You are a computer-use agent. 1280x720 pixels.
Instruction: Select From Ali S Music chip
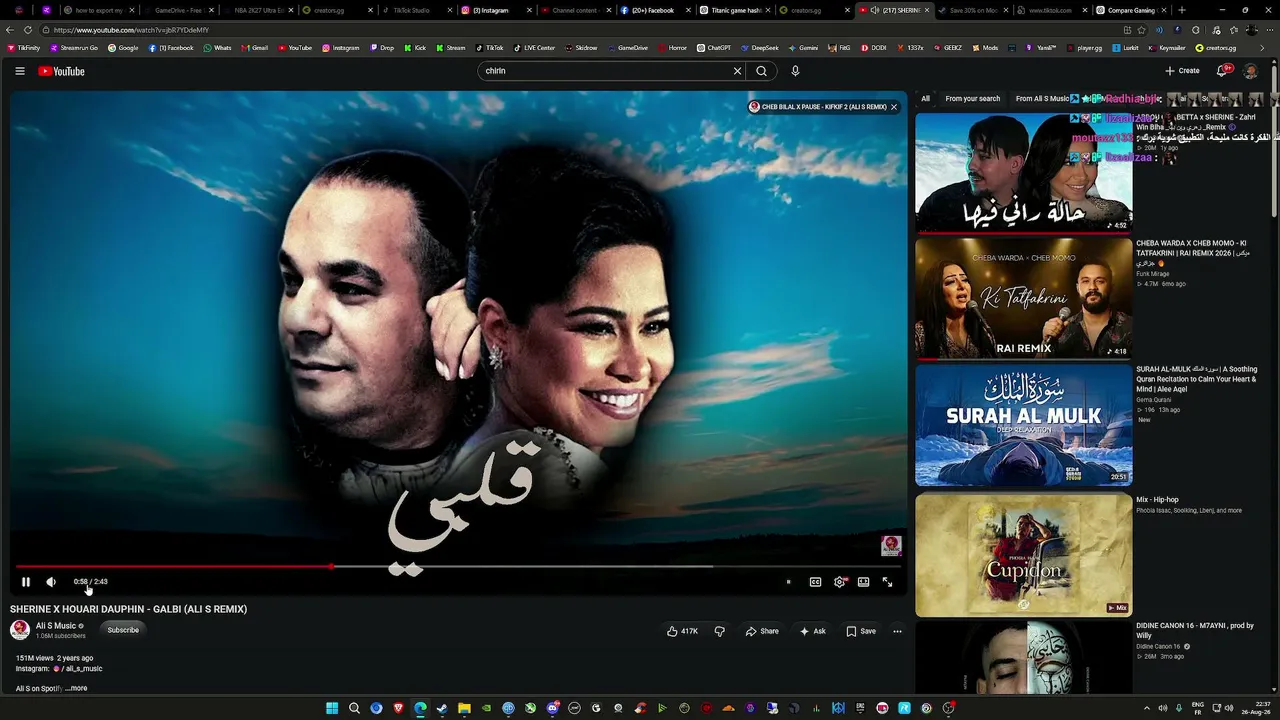[x=1042, y=99]
